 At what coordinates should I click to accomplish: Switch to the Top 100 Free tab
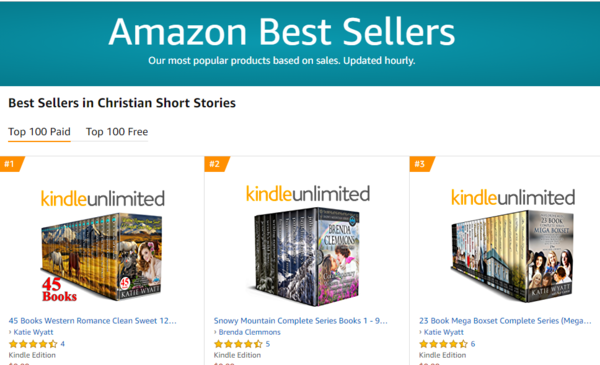(x=117, y=132)
